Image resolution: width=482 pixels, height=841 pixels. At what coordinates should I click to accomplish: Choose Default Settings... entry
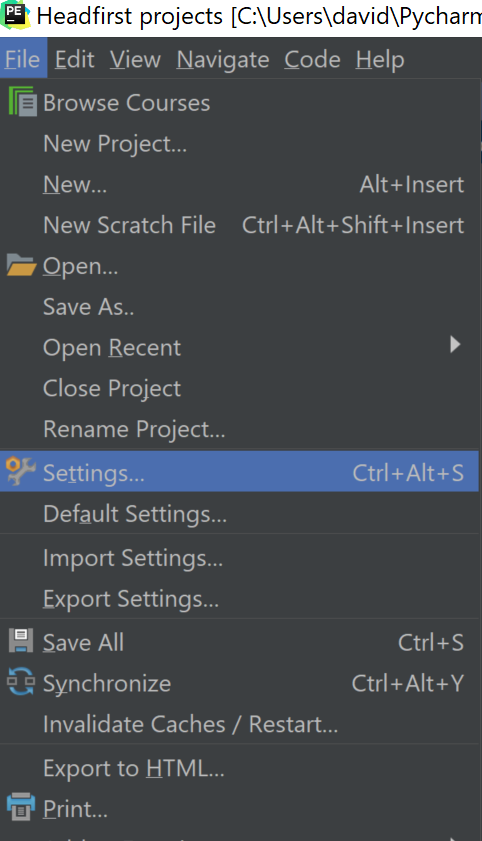click(x=239, y=514)
